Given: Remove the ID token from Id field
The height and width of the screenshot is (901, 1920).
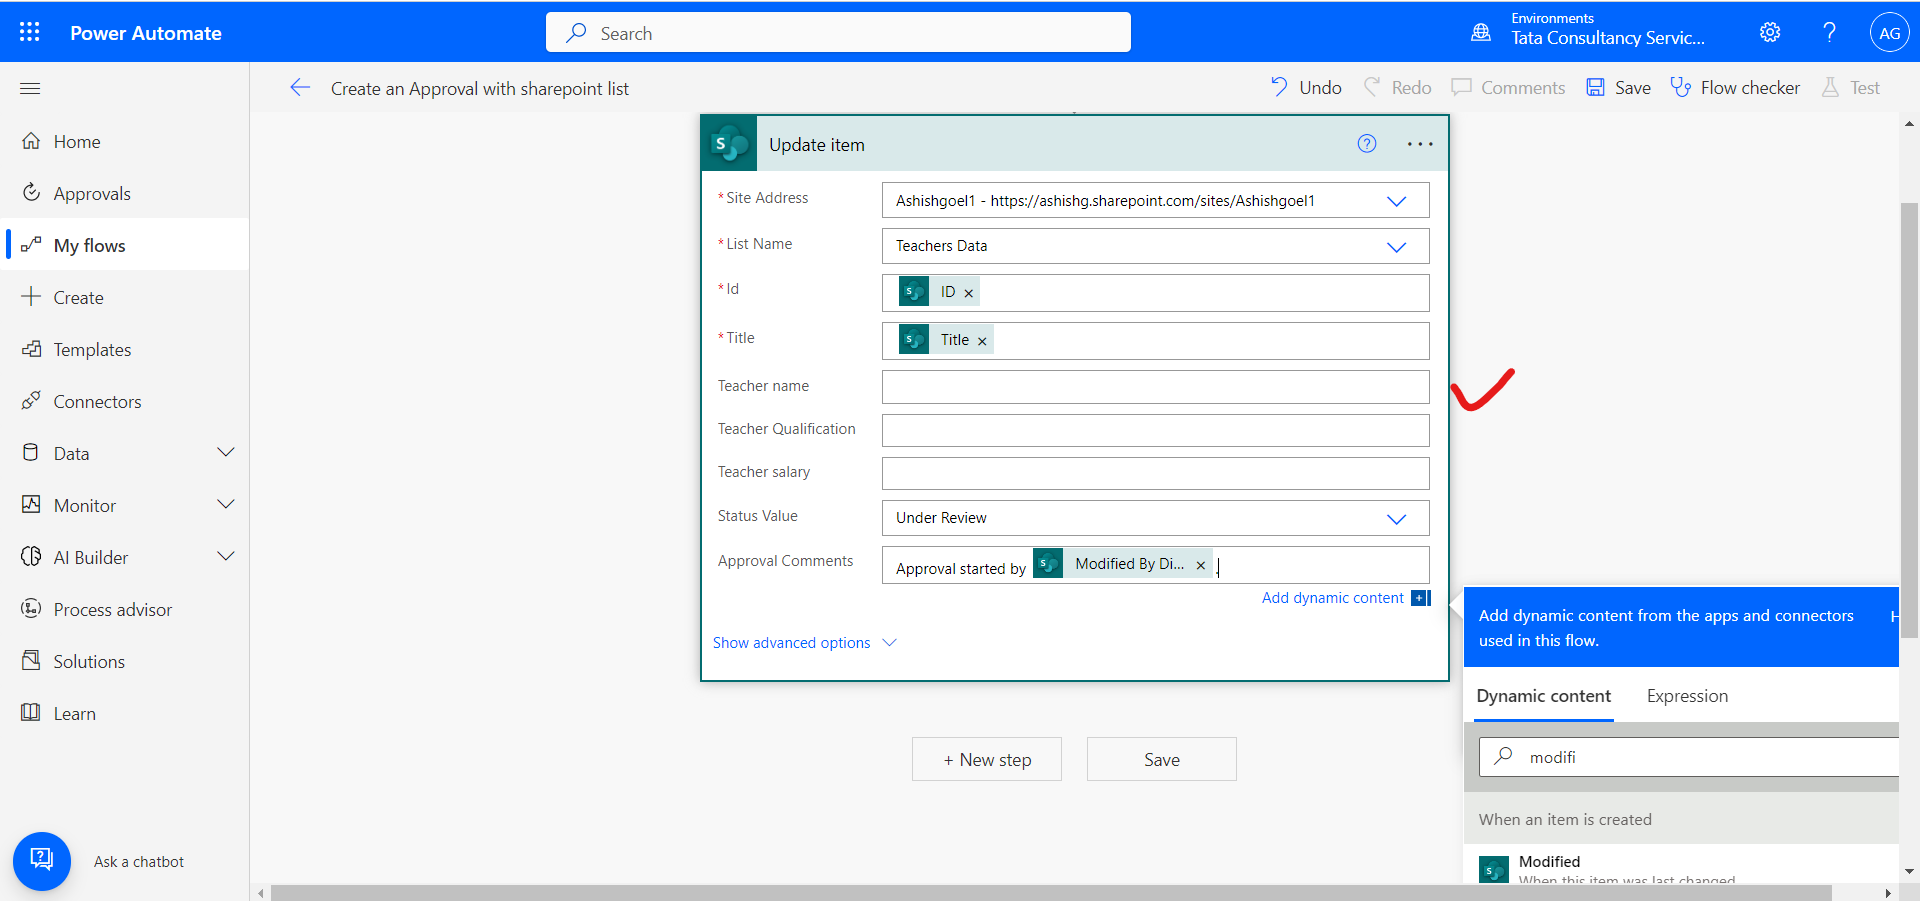Looking at the screenshot, I should coord(968,292).
